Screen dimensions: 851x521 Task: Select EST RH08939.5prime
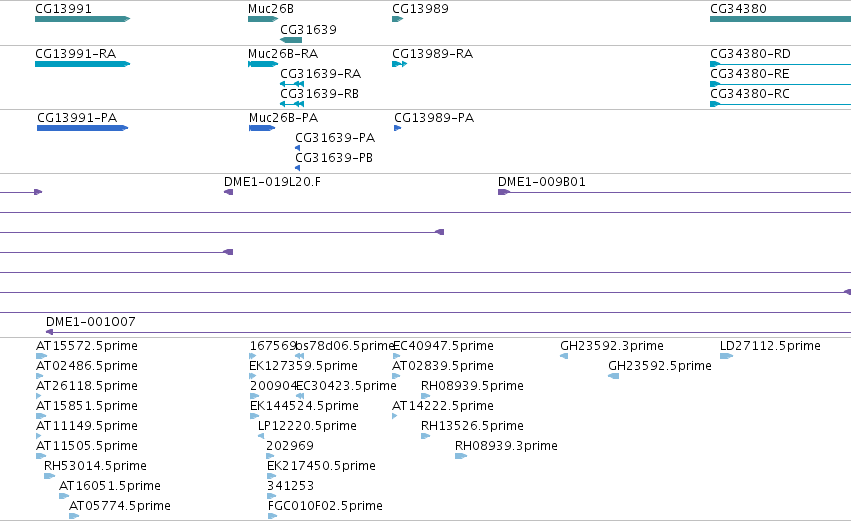tap(472, 386)
